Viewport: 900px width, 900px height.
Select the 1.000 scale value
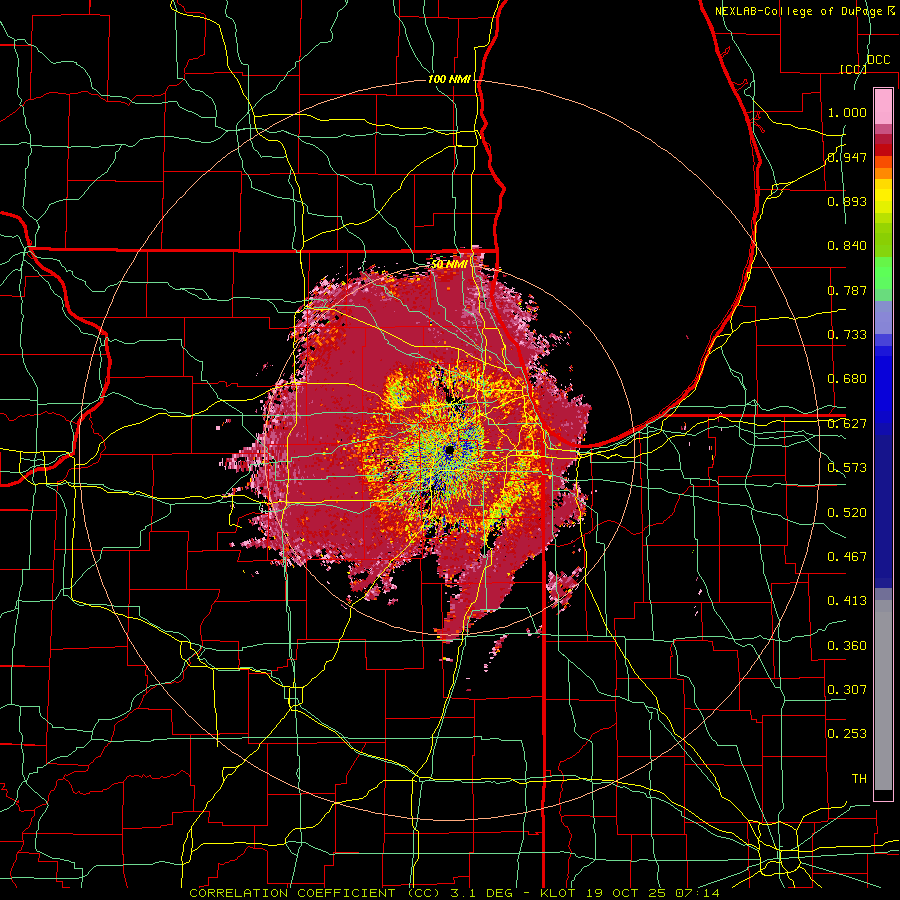(847, 112)
